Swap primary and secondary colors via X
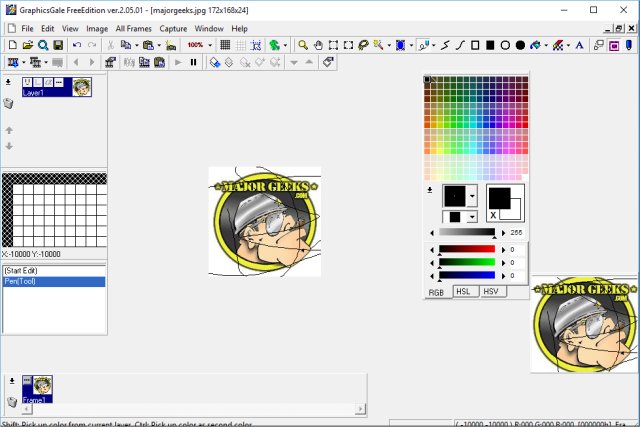Viewport: 640px width, 427px height. [493, 215]
